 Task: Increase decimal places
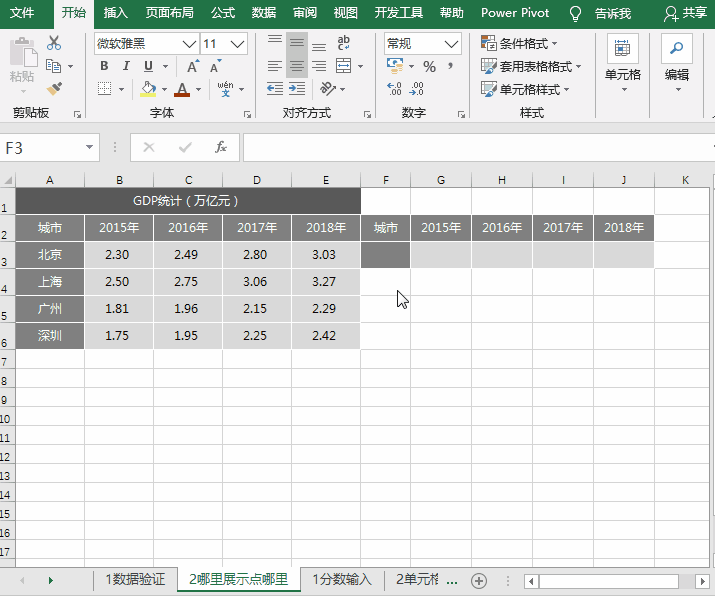pos(394,88)
